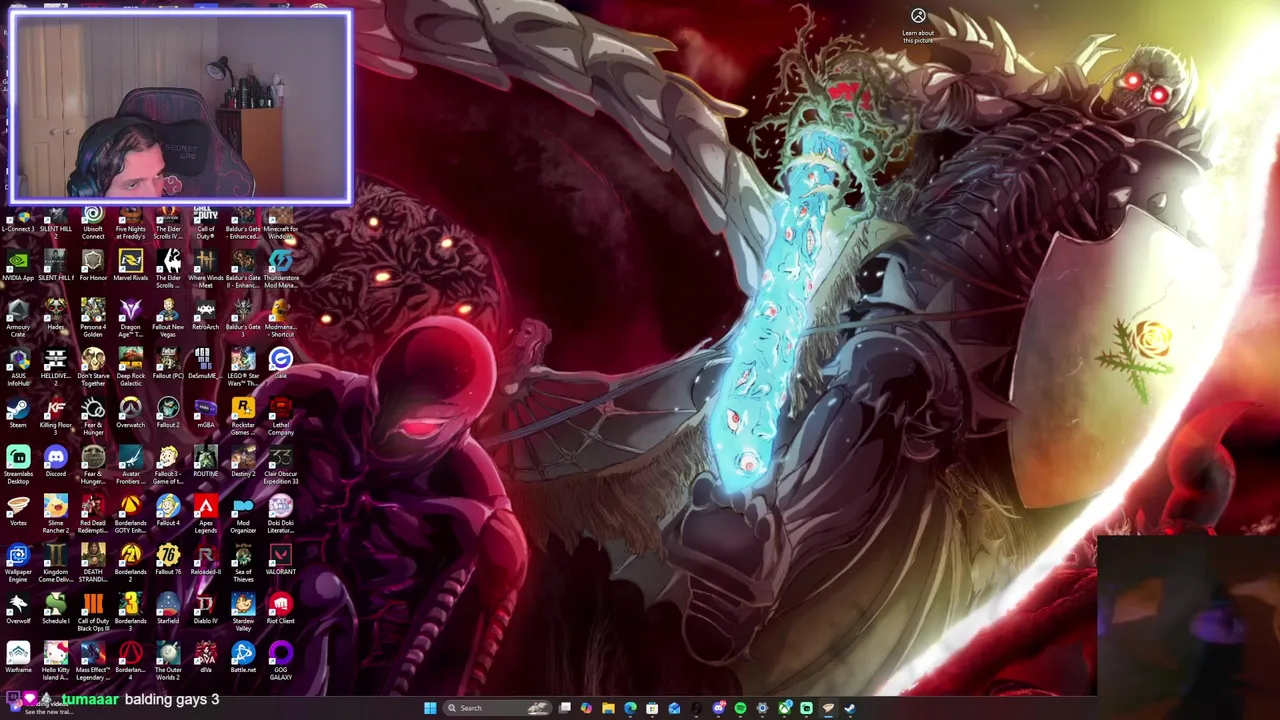Select the Clair Obscur Expedition 33 icon
The height and width of the screenshot is (720, 1280).
(x=280, y=466)
